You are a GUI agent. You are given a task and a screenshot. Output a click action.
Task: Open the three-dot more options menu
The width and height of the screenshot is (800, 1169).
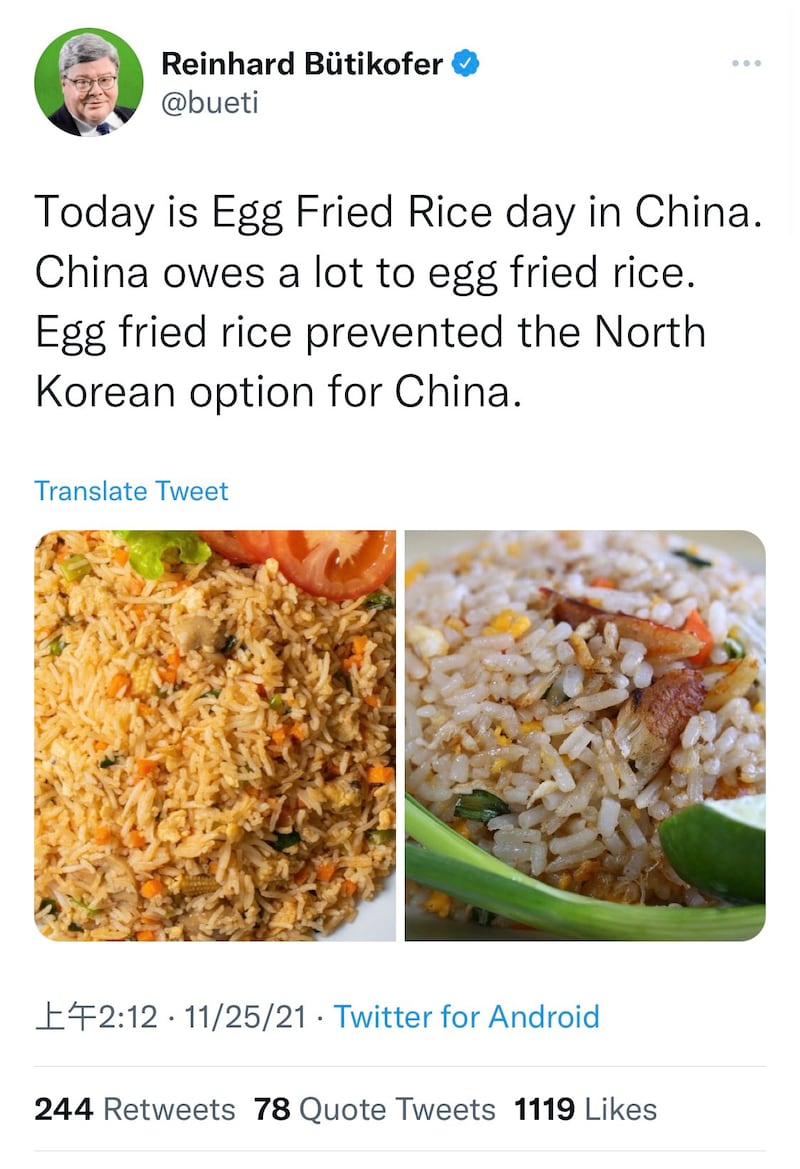pyautogui.click(x=746, y=63)
